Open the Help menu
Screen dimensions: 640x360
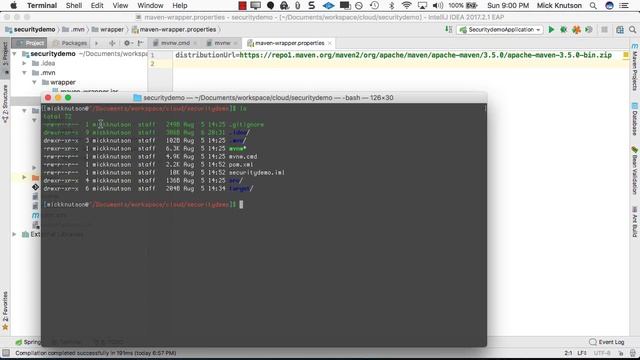tap(180, 6)
